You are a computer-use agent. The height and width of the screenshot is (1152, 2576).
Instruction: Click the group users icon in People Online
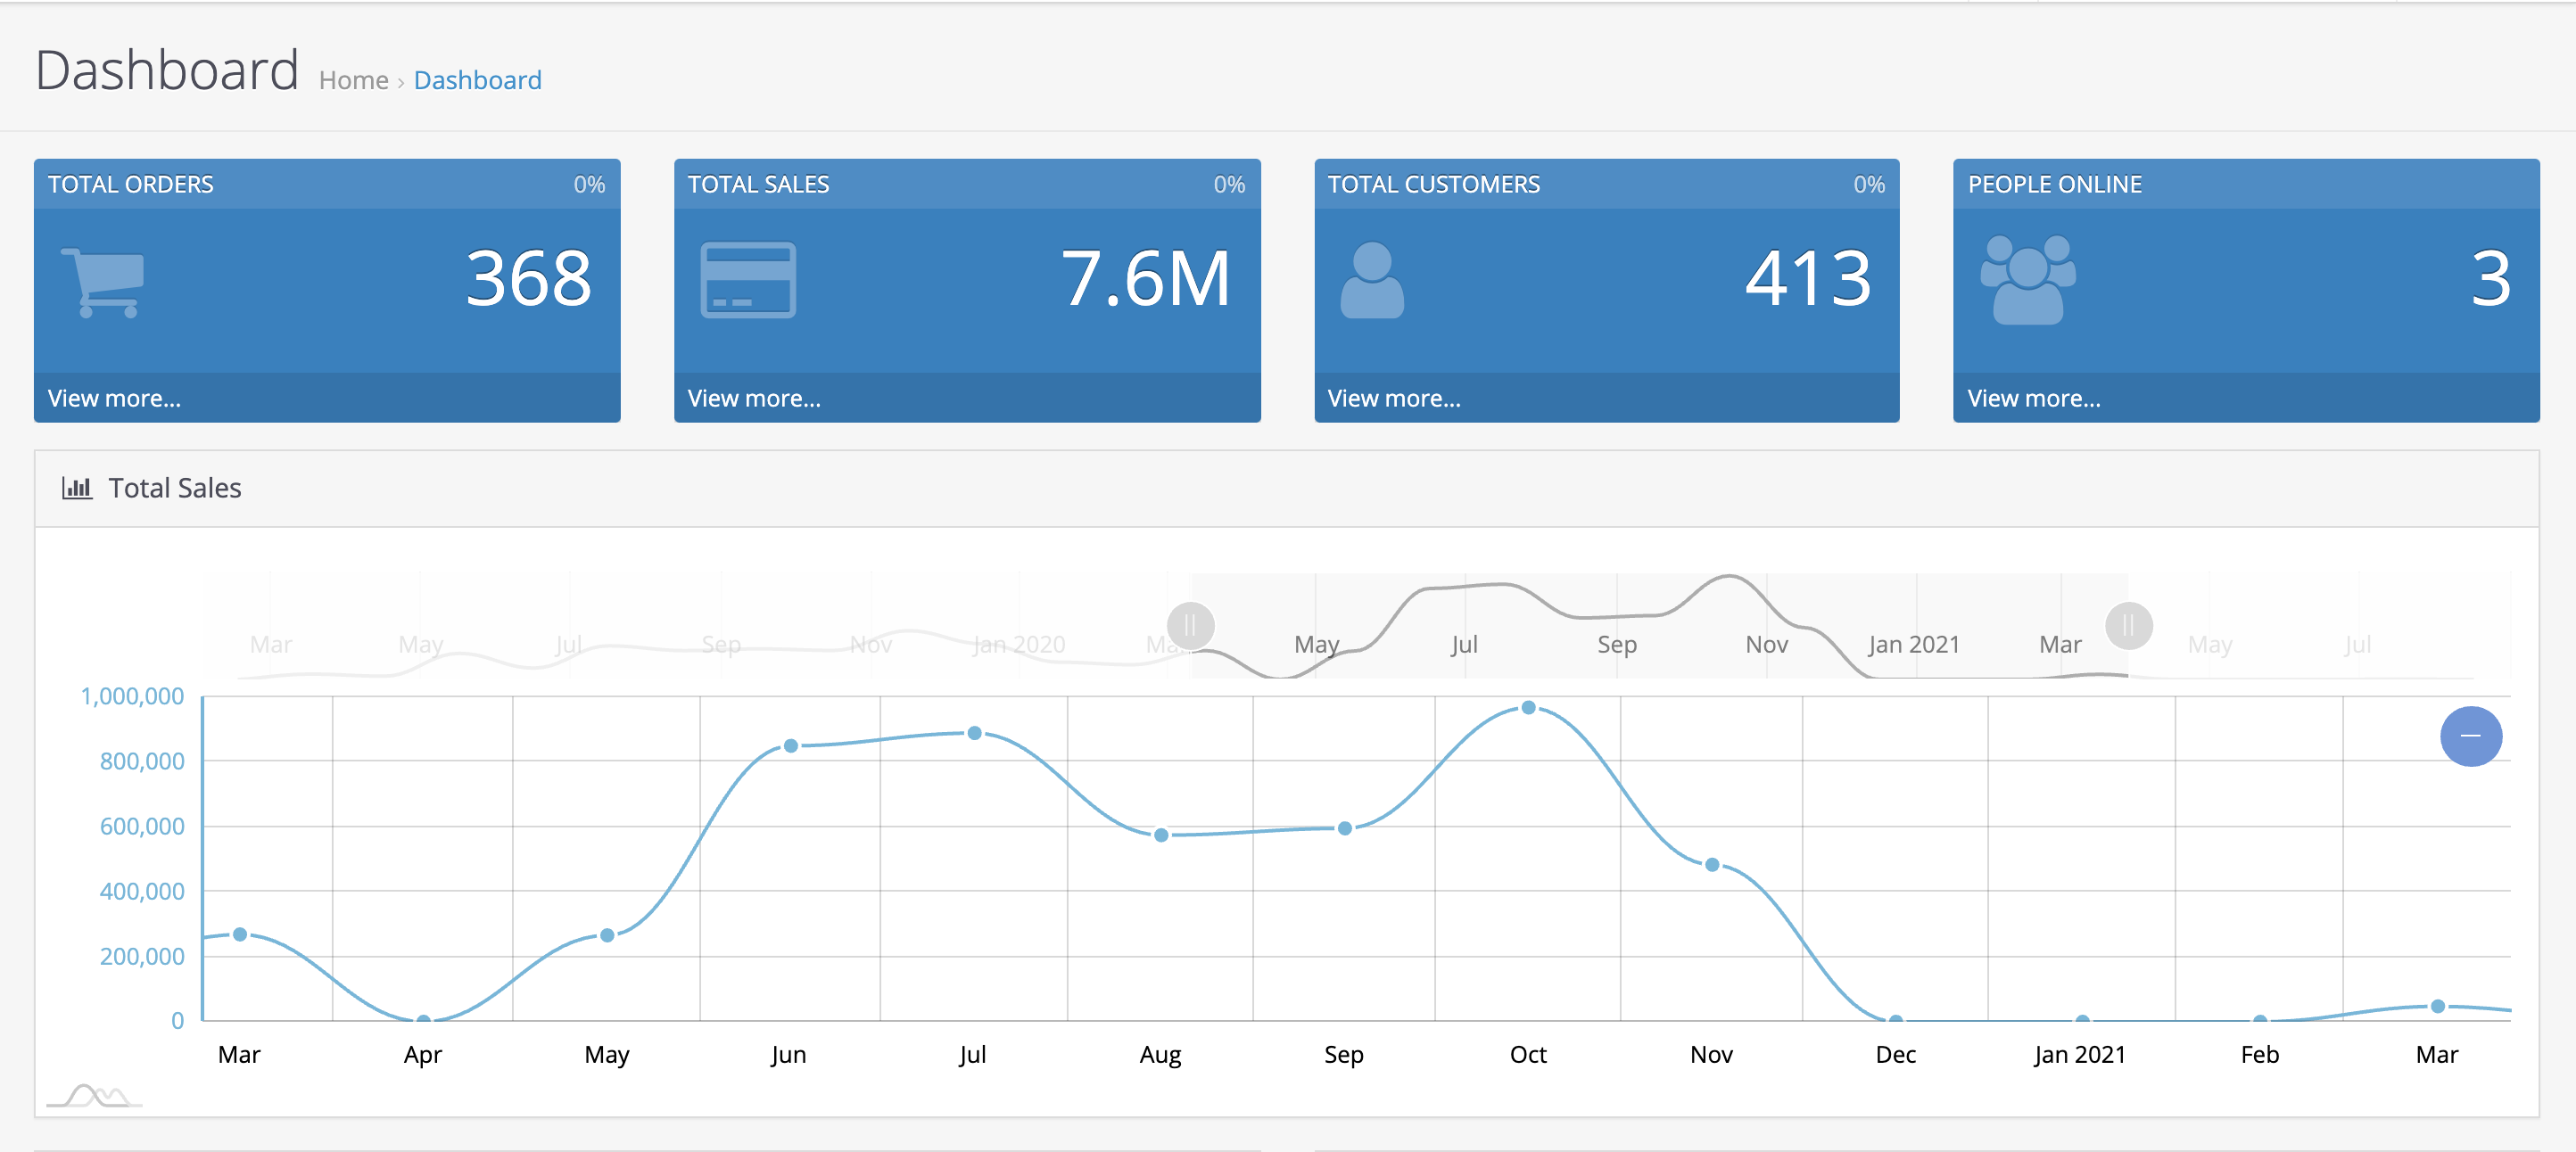click(2027, 280)
